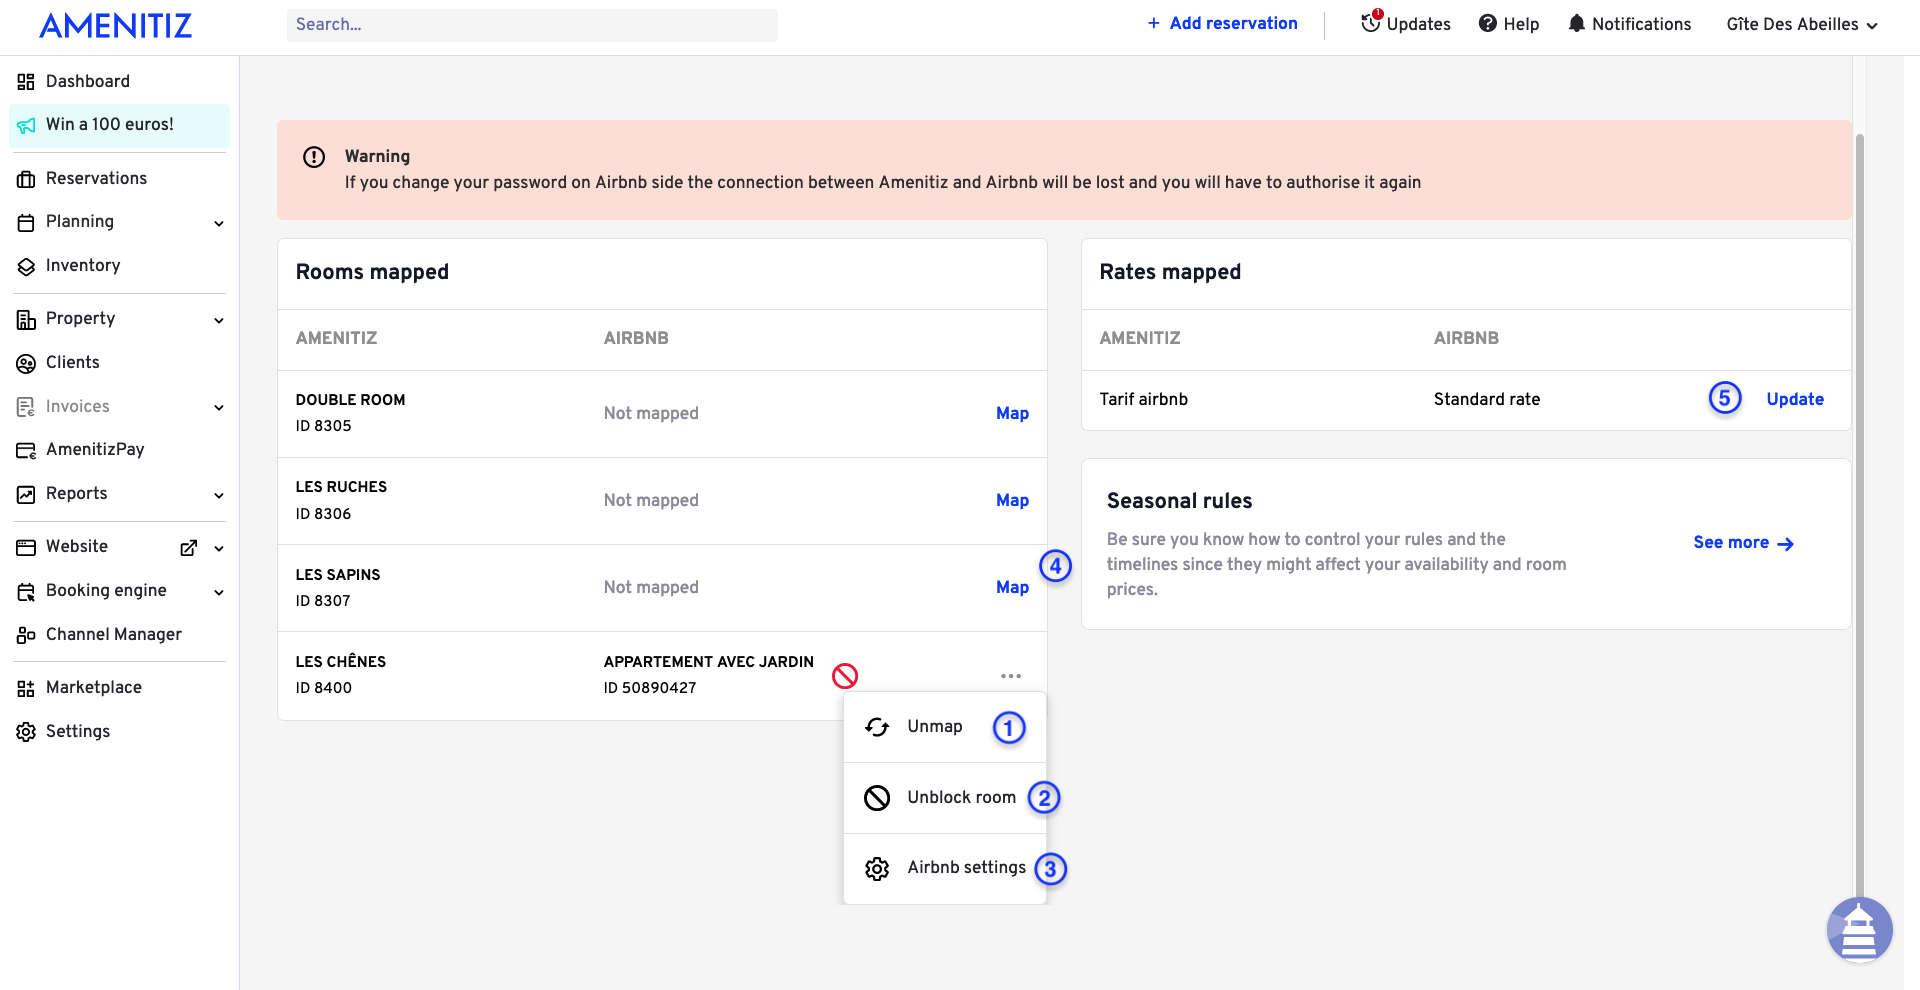Open the three-dots menu for Les Chênes

tap(1011, 676)
